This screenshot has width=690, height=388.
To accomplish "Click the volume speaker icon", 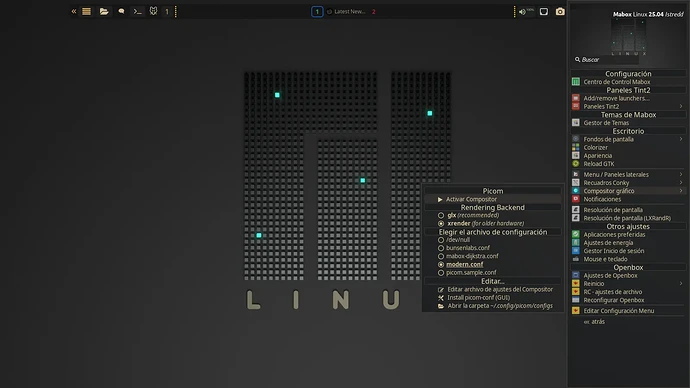I will (522, 12).
